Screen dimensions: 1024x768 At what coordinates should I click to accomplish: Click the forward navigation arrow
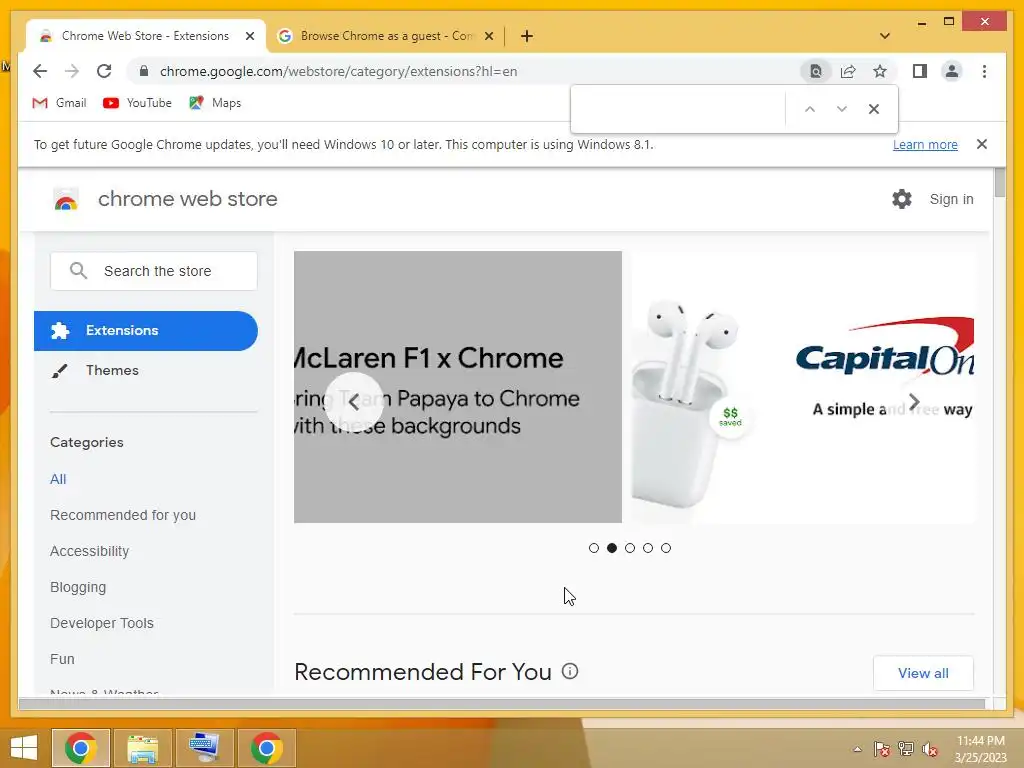click(72, 71)
